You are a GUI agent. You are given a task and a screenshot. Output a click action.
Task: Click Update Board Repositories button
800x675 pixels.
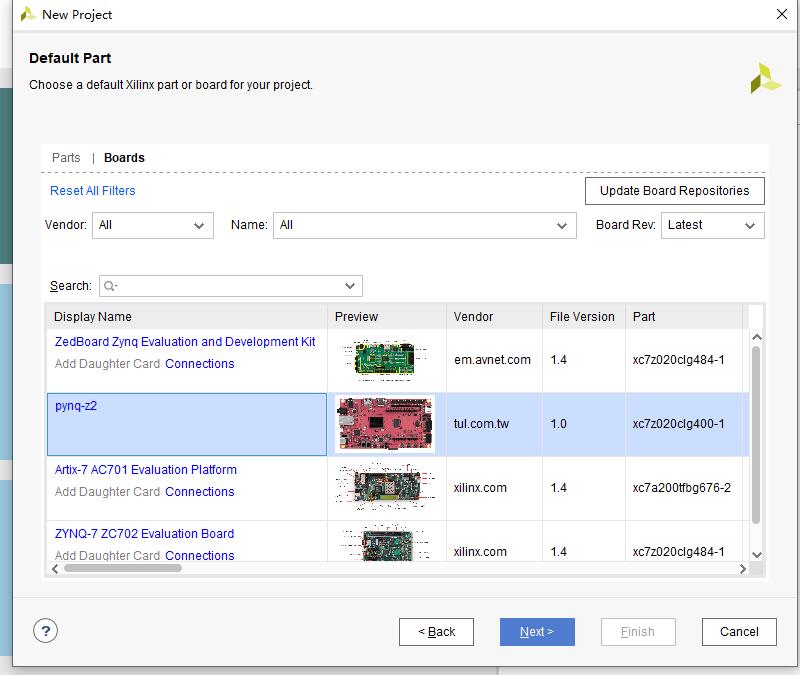pyautogui.click(x=674, y=191)
